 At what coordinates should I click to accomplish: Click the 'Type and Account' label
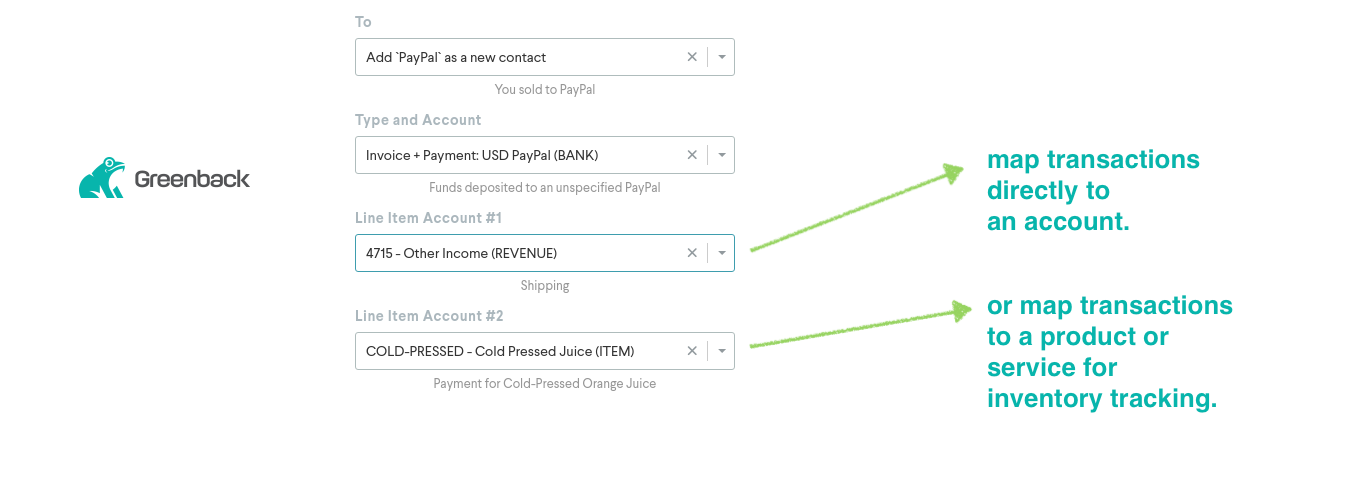pos(418,120)
